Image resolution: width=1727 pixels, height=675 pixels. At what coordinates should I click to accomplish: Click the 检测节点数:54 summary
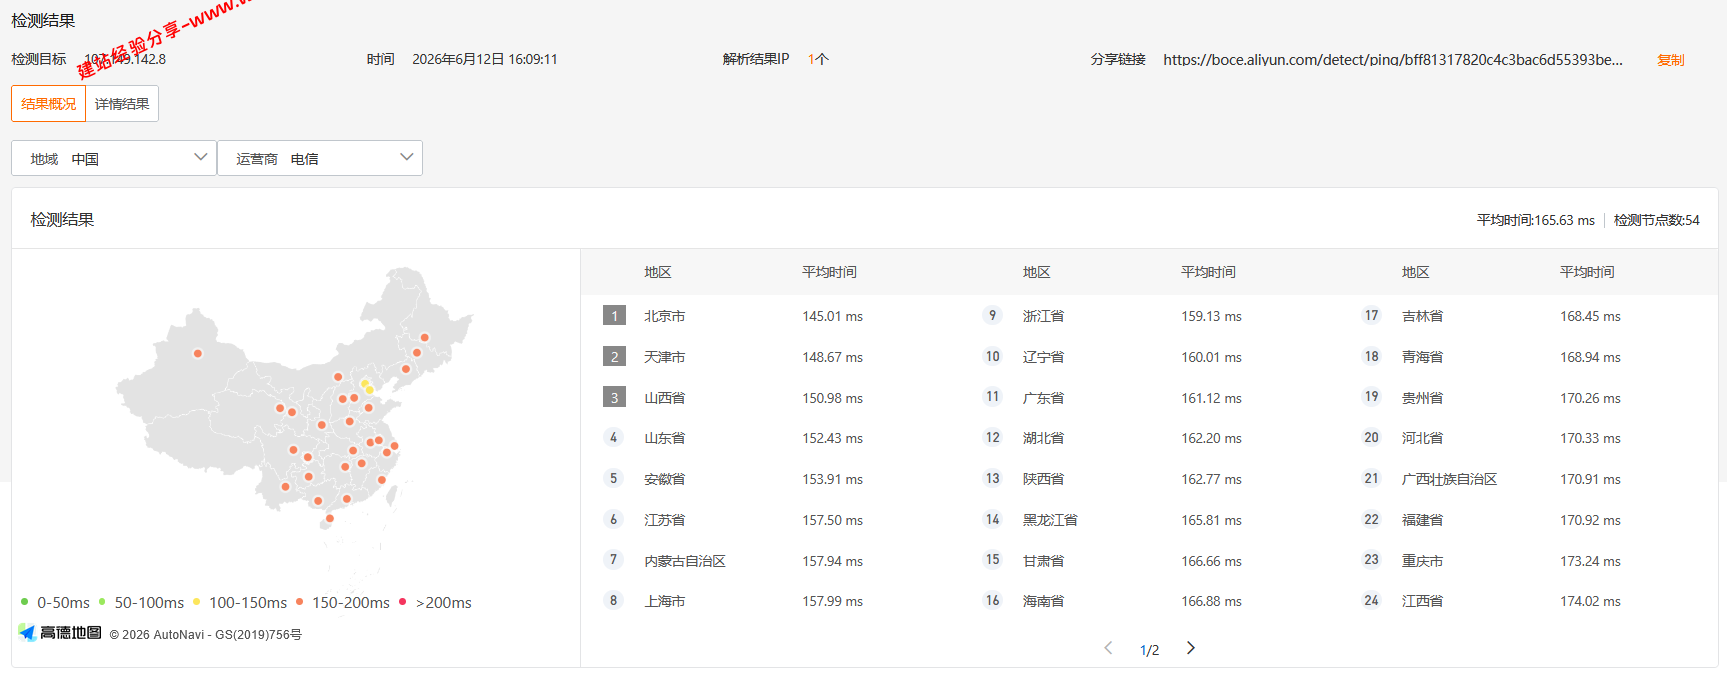coord(1656,220)
